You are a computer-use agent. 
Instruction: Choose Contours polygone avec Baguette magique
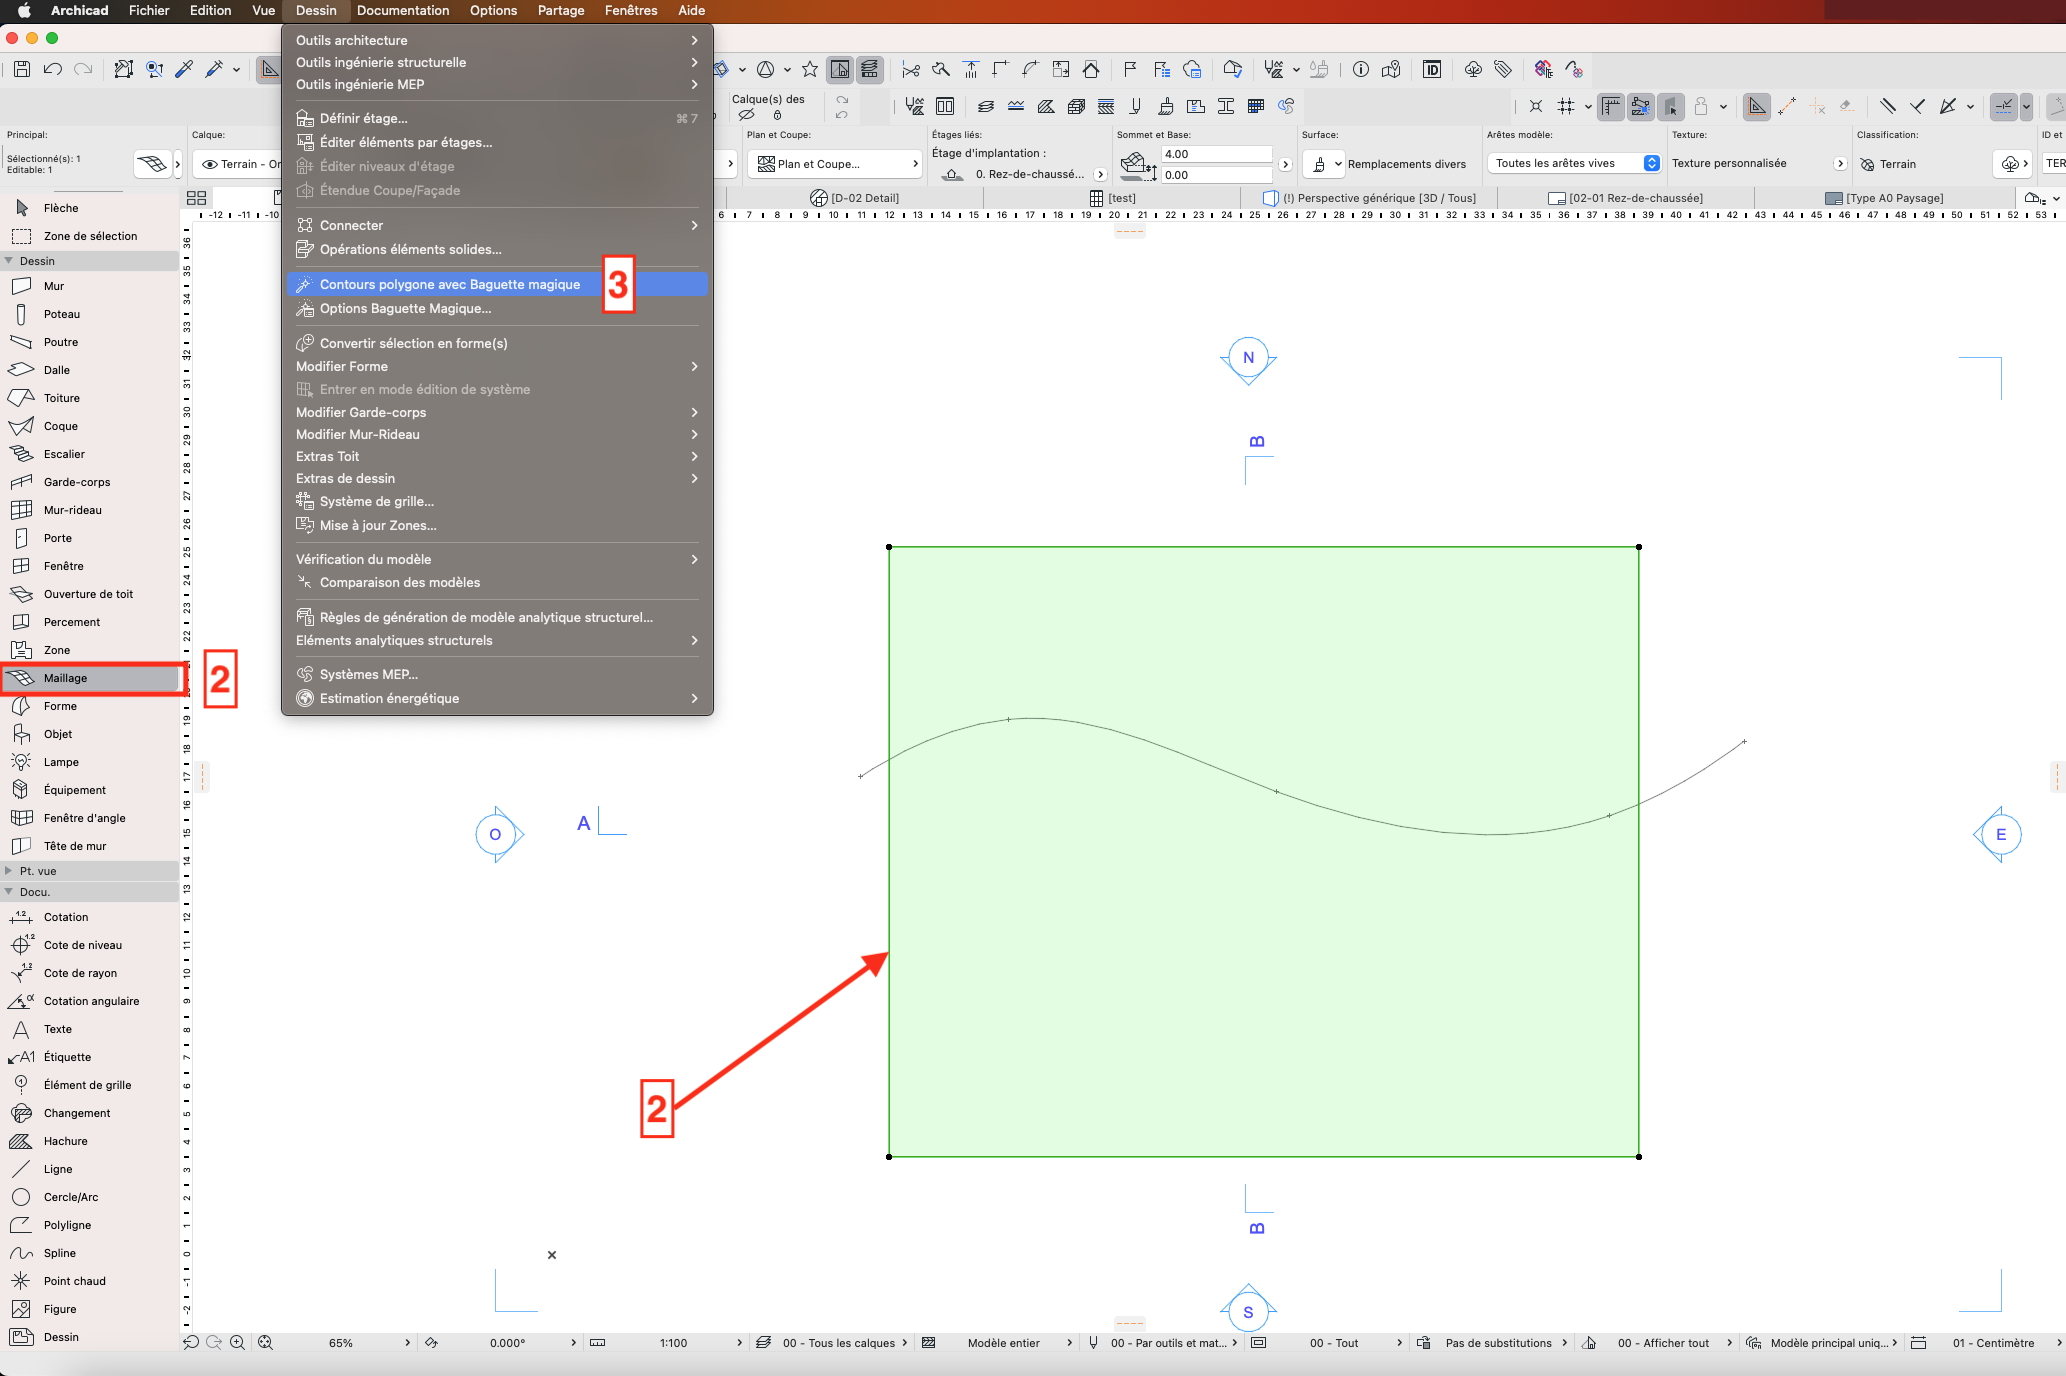pos(497,284)
